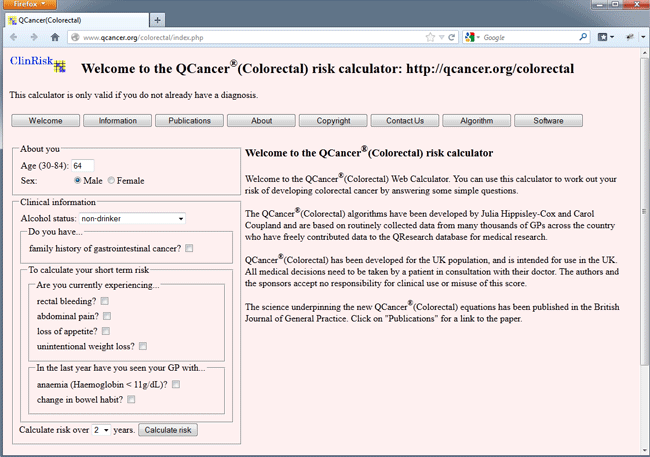Select the QCancer(Colorectal) tab
The width and height of the screenshot is (650, 457).
pyautogui.click(x=77, y=20)
